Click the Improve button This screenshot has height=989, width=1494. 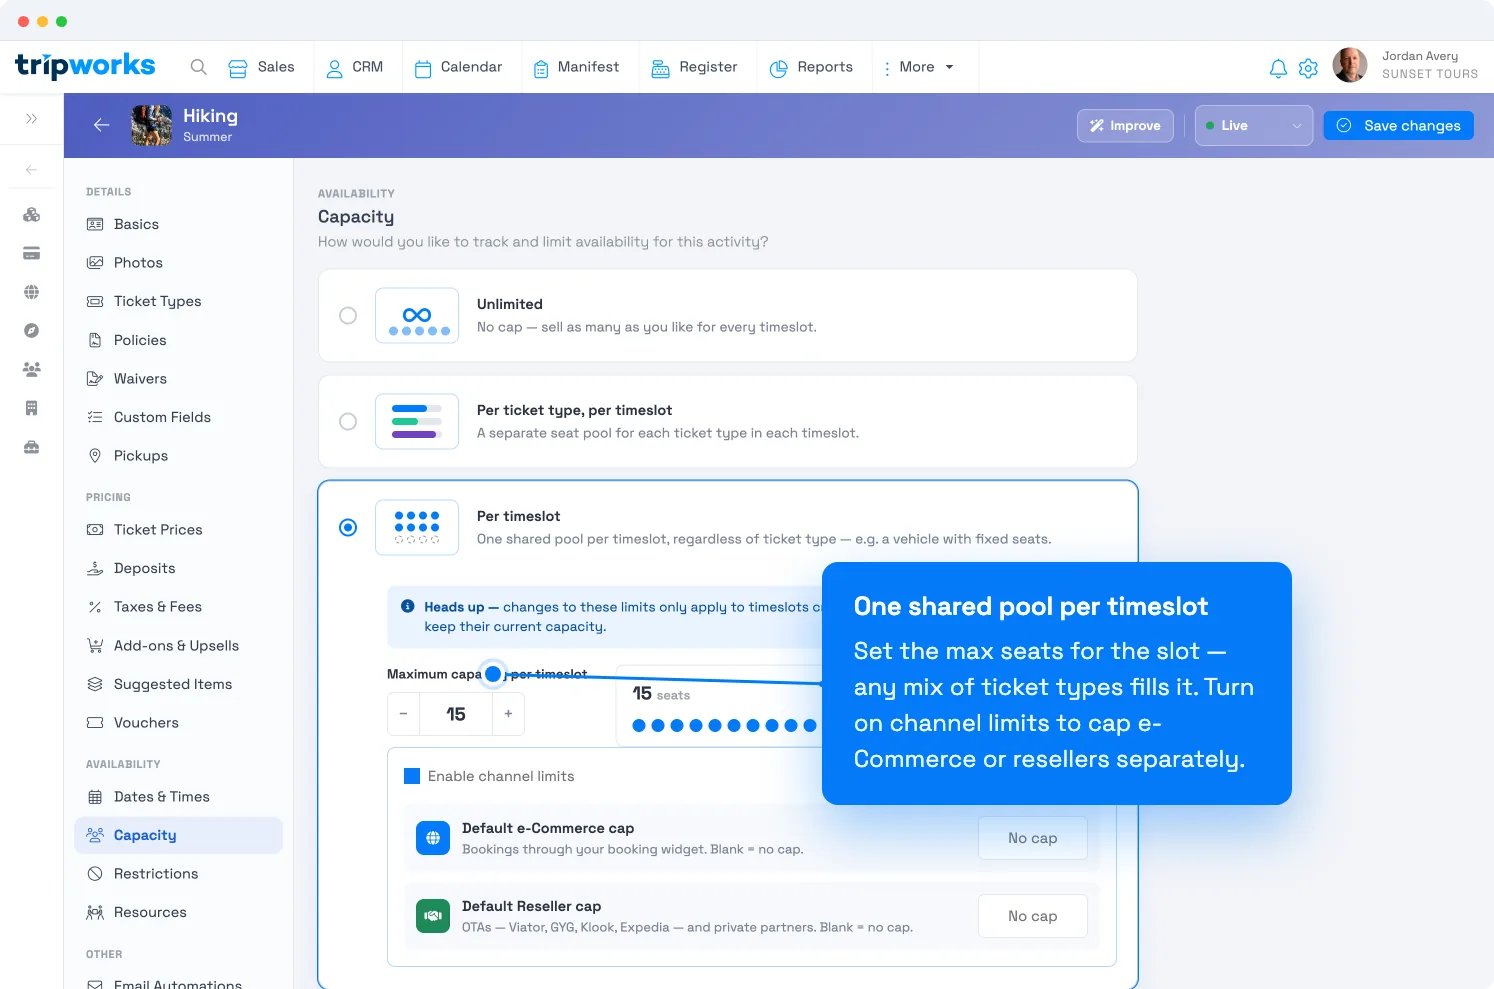[x=1125, y=126]
